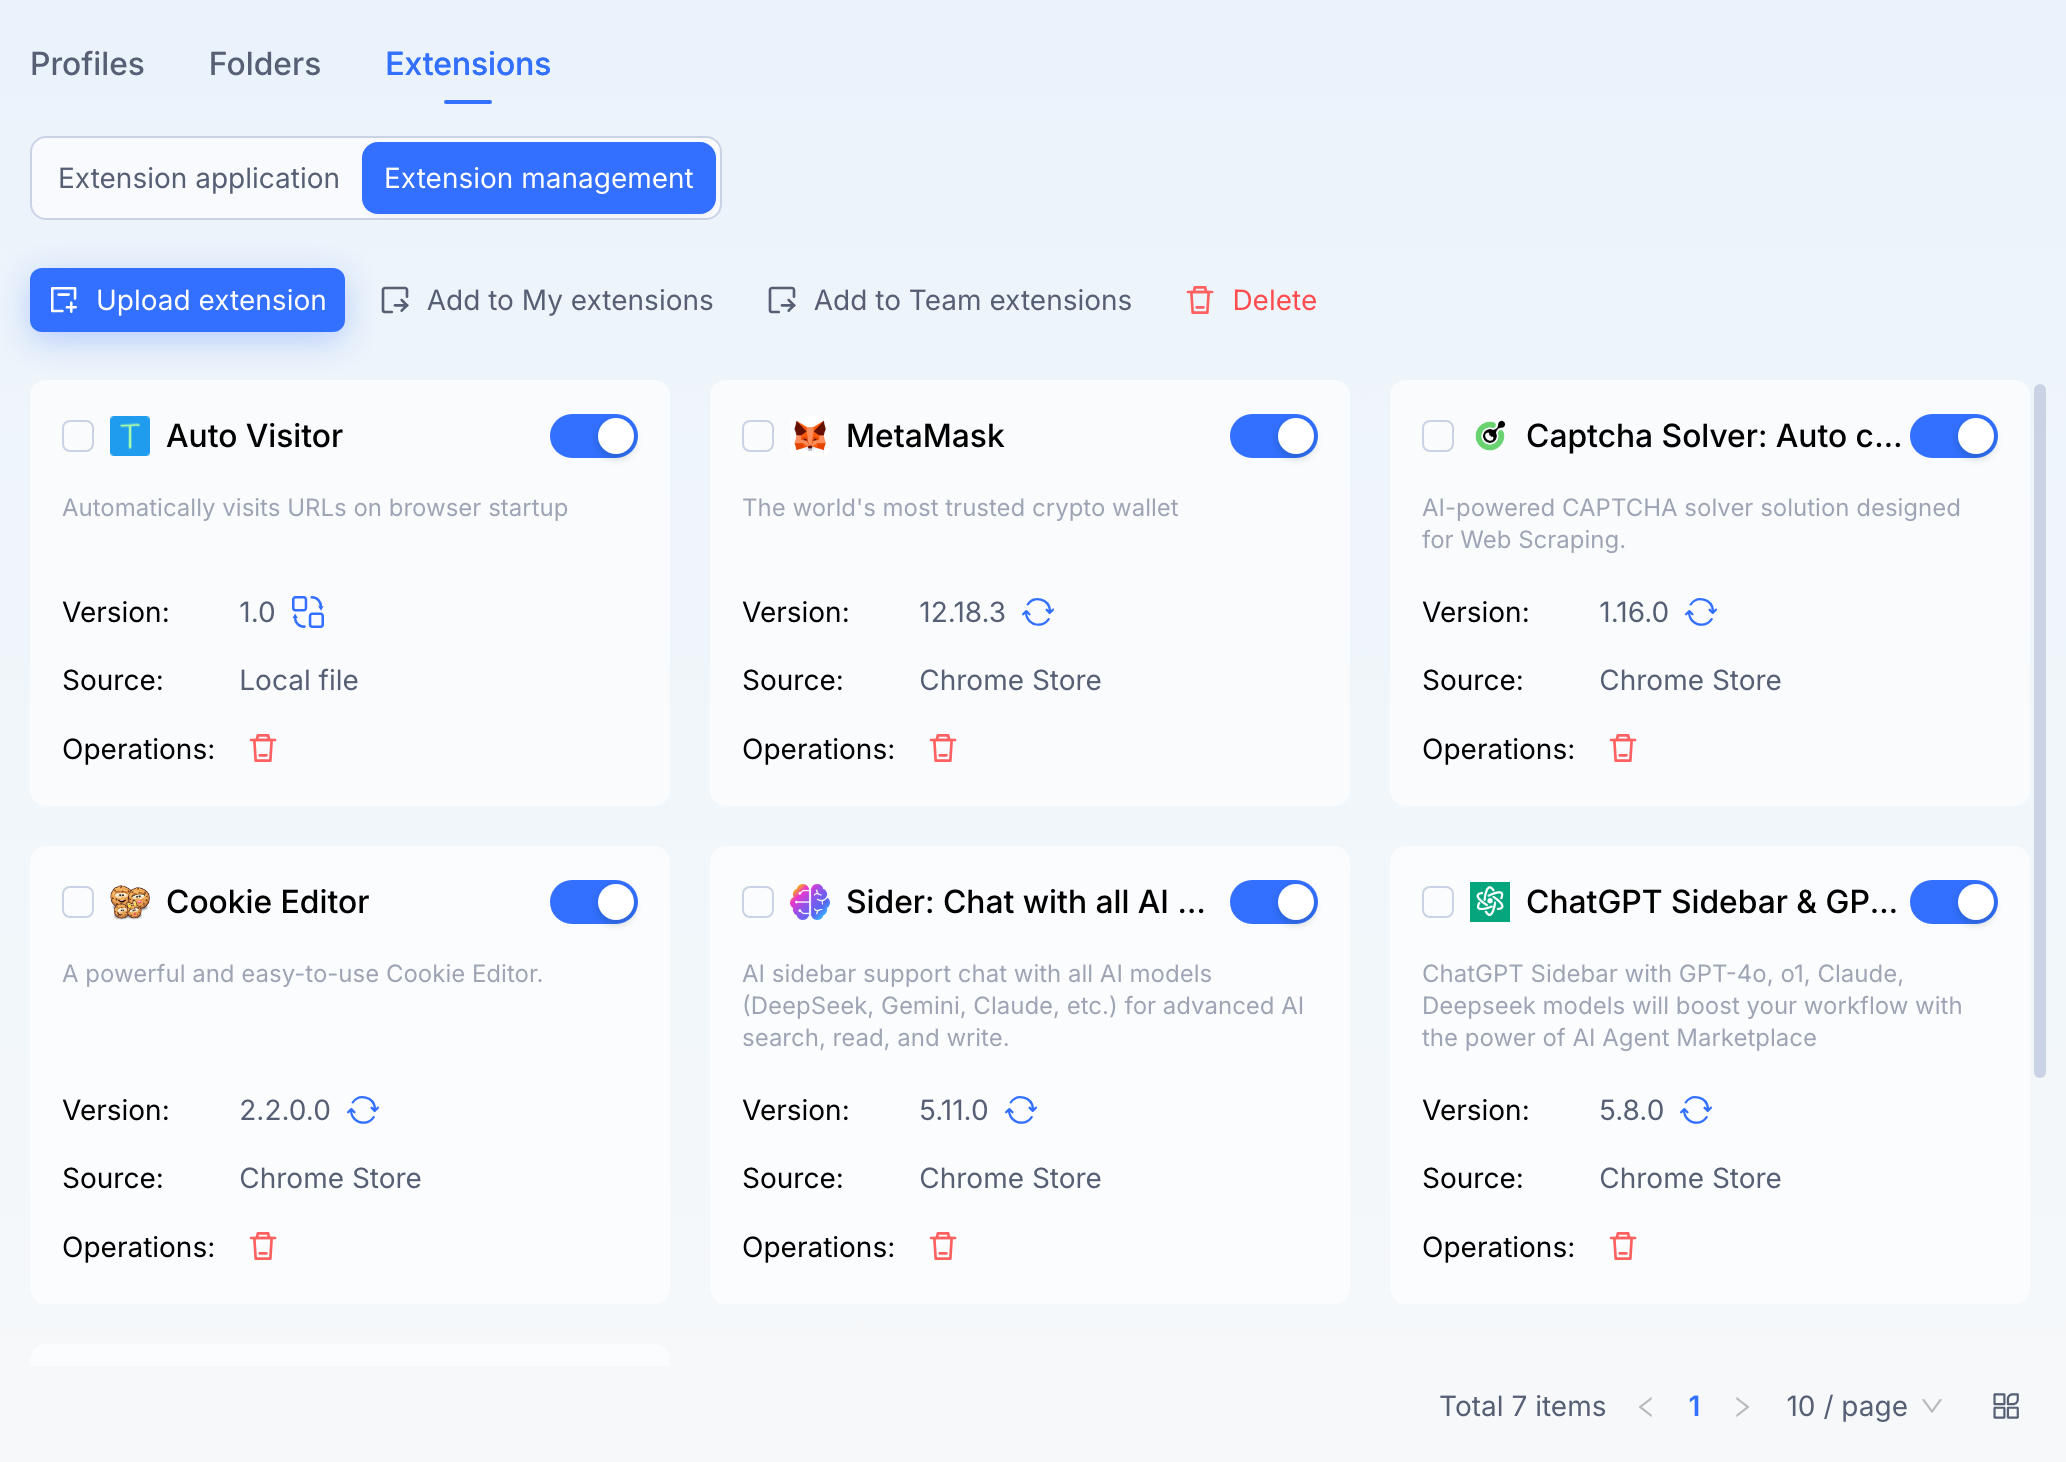The height and width of the screenshot is (1462, 2066).
Task: Disable the MetaMask toggle switch
Action: pos(1274,436)
